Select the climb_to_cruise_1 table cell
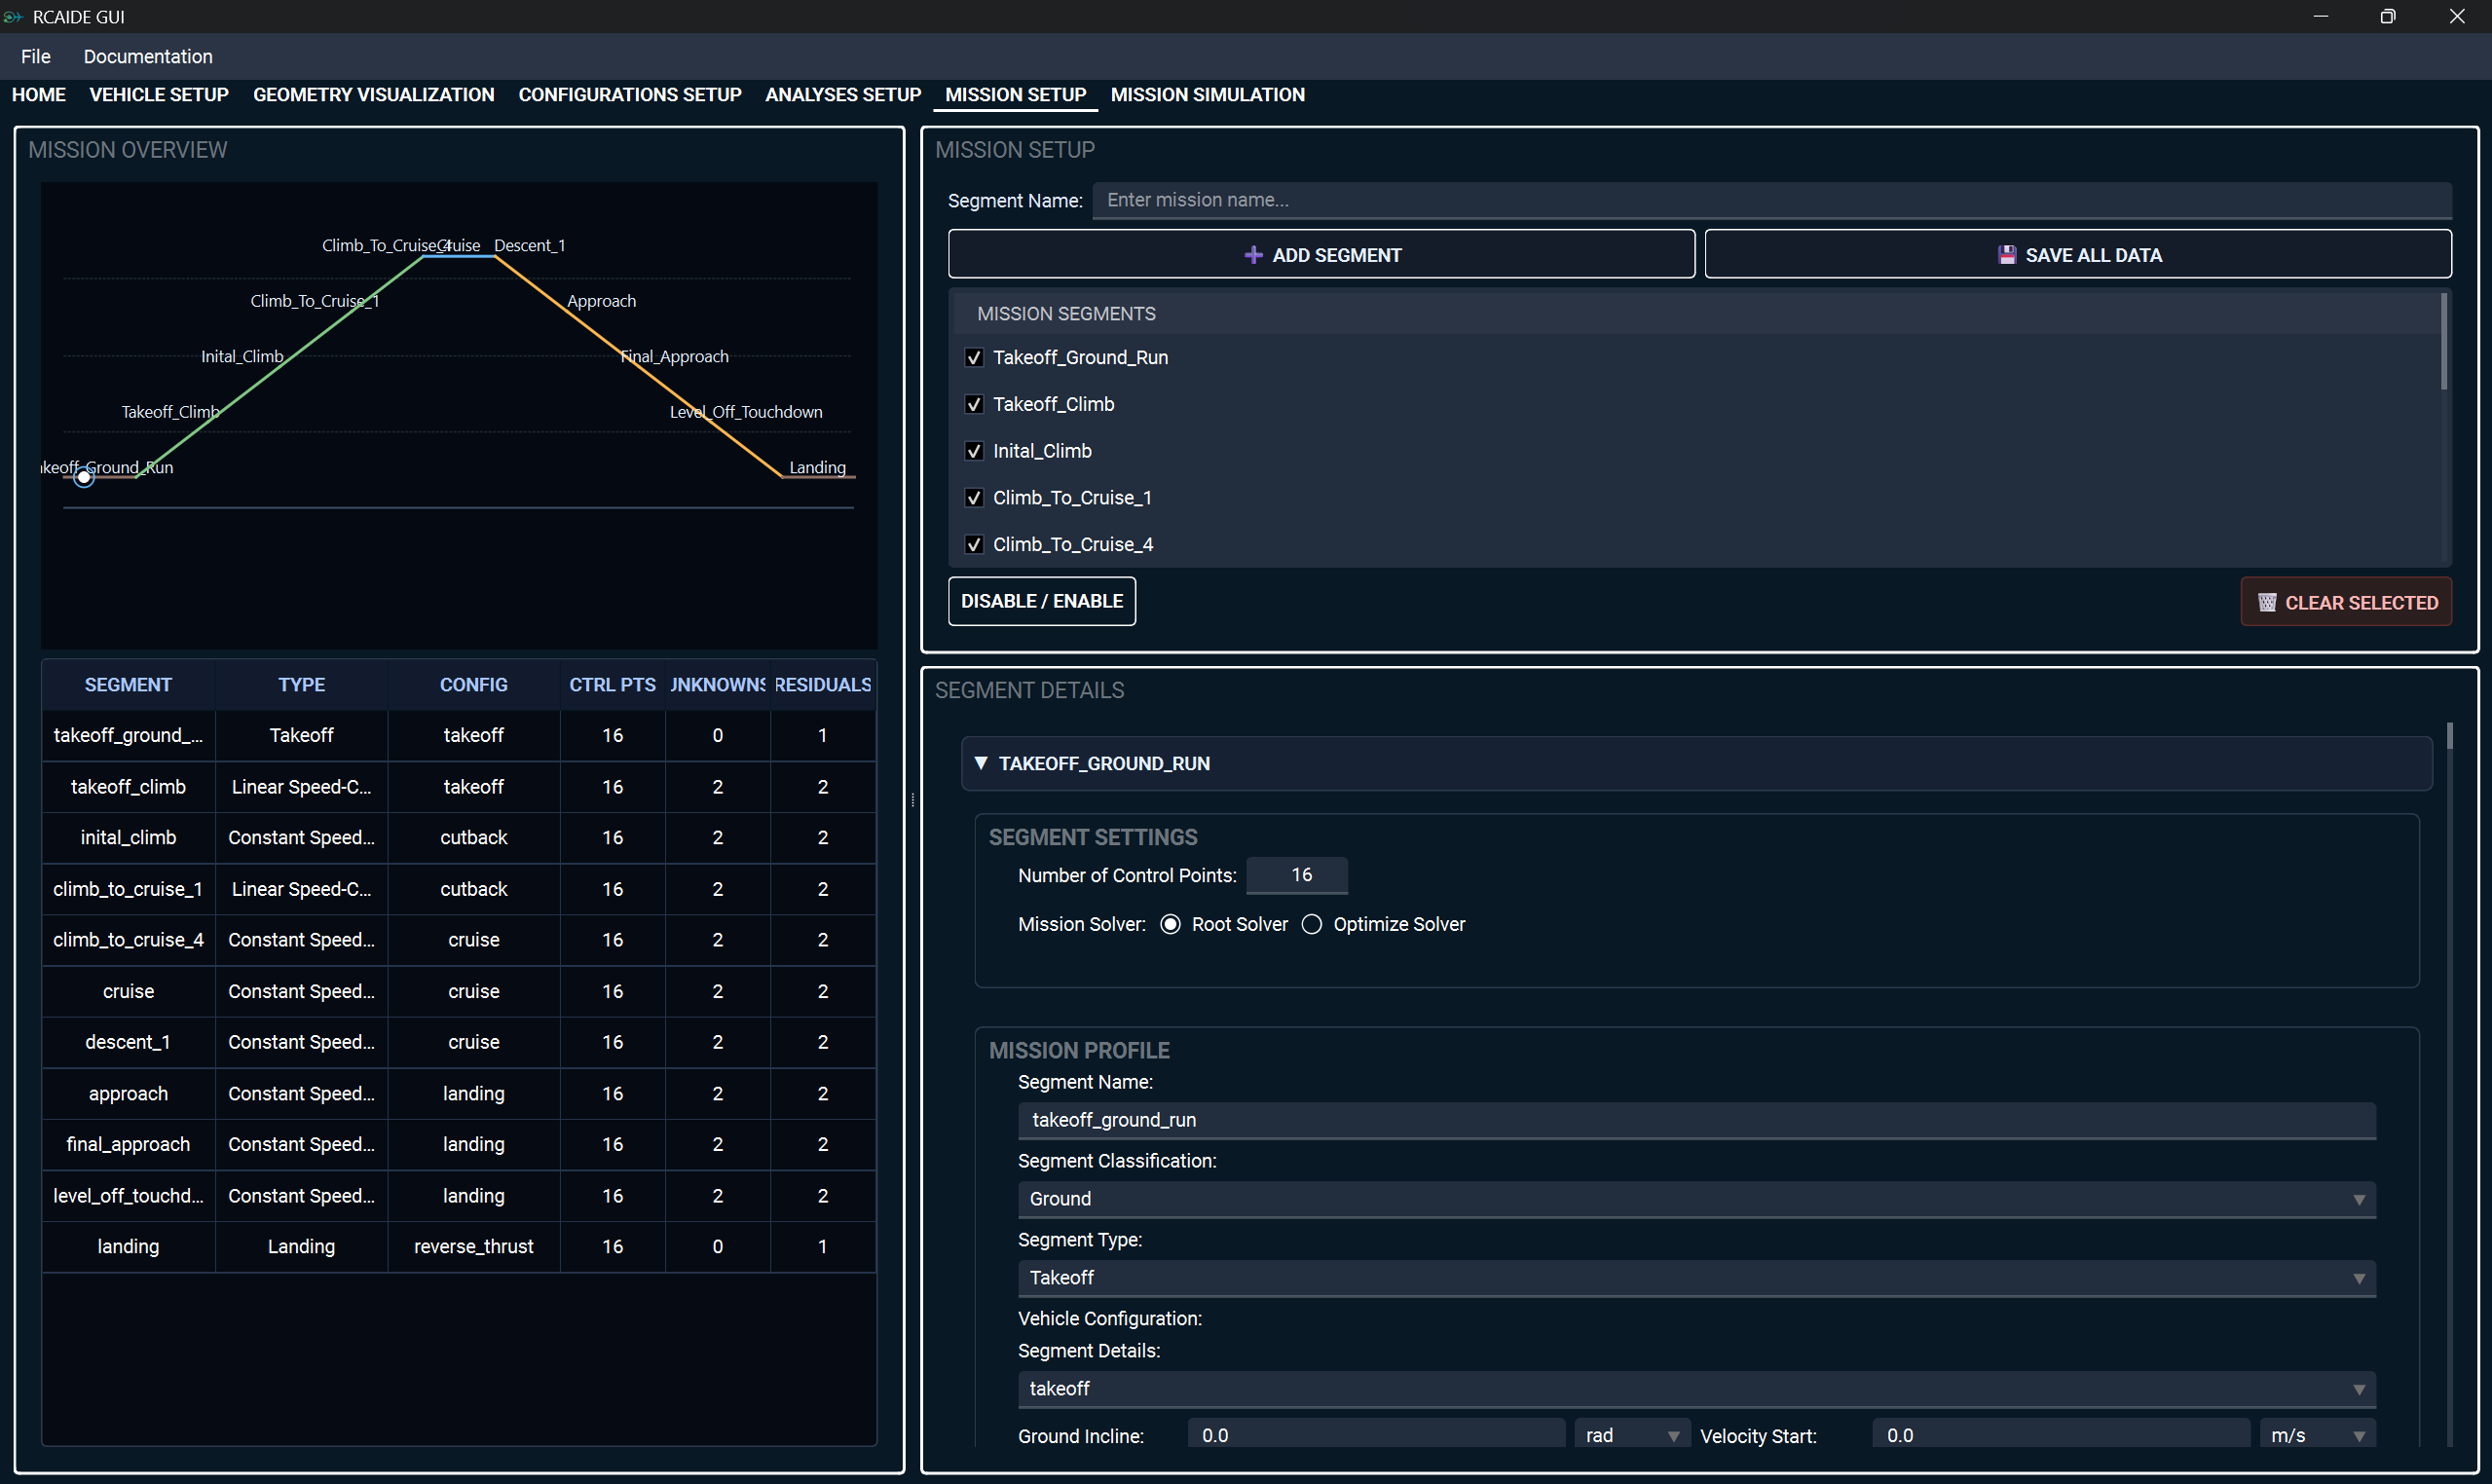The image size is (2492, 1484). [128, 889]
